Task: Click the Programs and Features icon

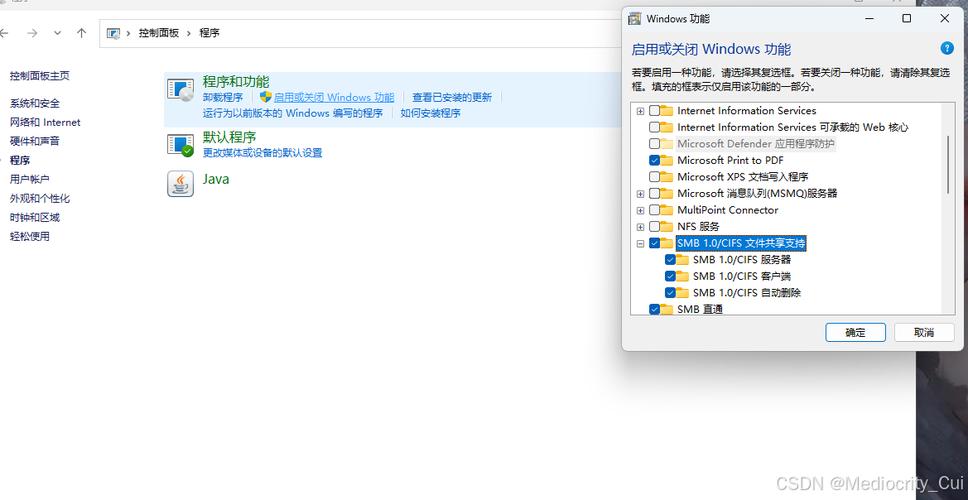Action: coord(180,90)
